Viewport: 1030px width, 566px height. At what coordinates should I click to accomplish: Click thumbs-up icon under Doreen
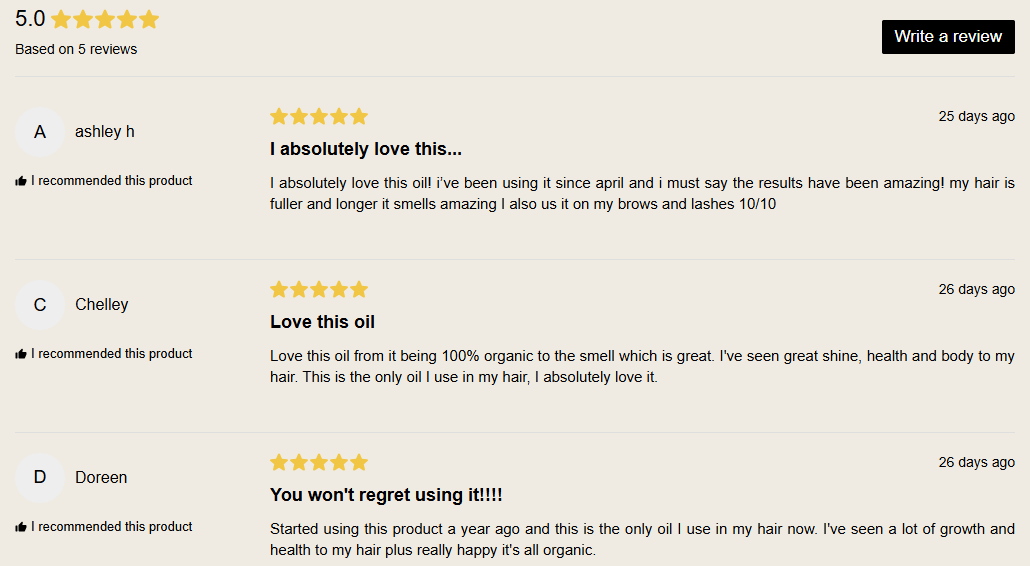click(x=21, y=528)
